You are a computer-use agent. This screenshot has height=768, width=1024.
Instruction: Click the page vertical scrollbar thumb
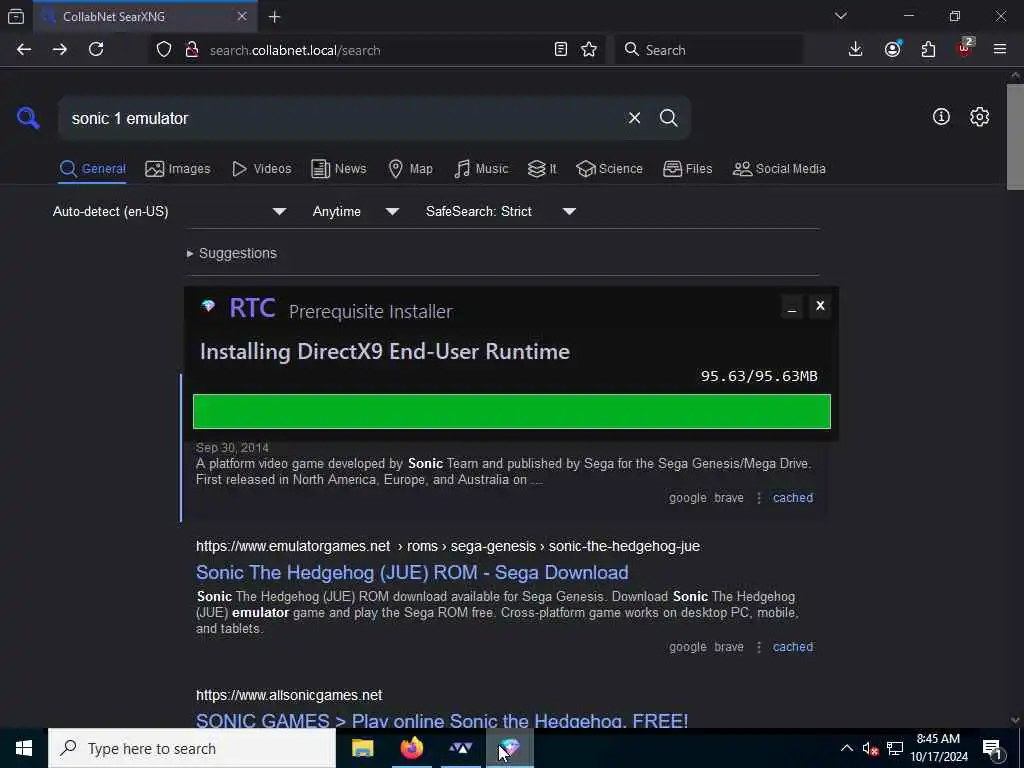1015,136
